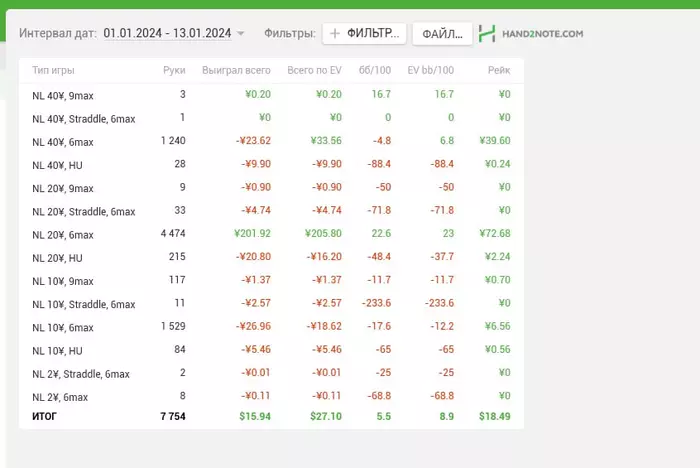The image size is (700, 468).
Task: Sort by Тип игры column header
Action: (x=53, y=70)
